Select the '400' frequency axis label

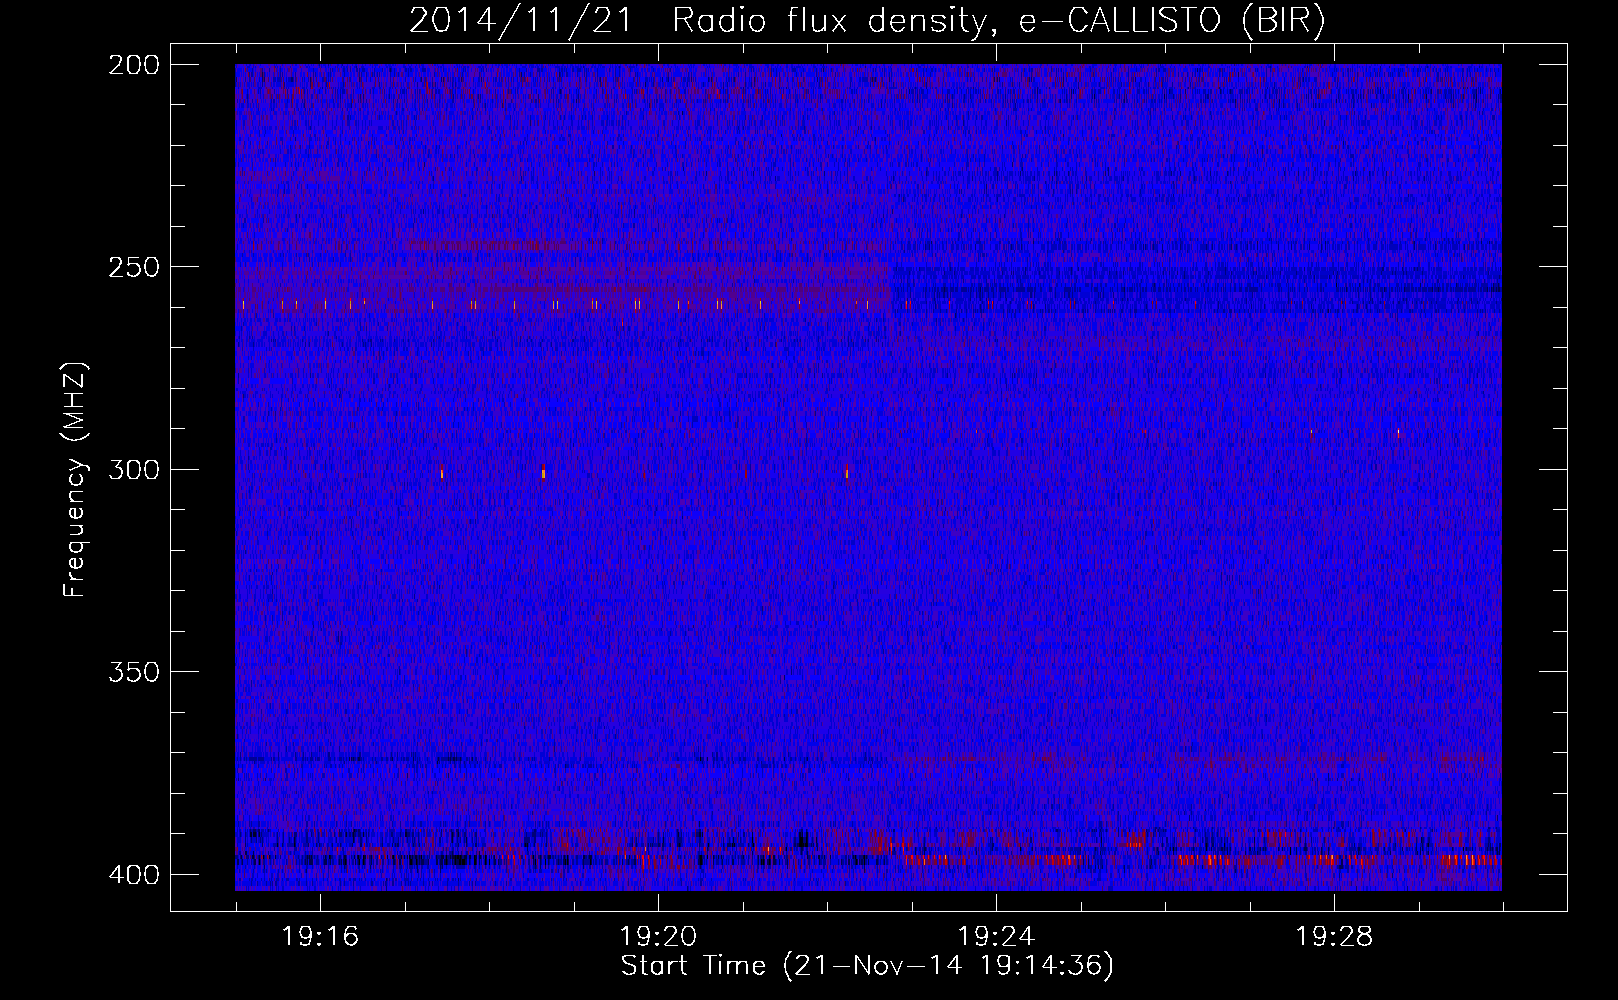point(133,875)
